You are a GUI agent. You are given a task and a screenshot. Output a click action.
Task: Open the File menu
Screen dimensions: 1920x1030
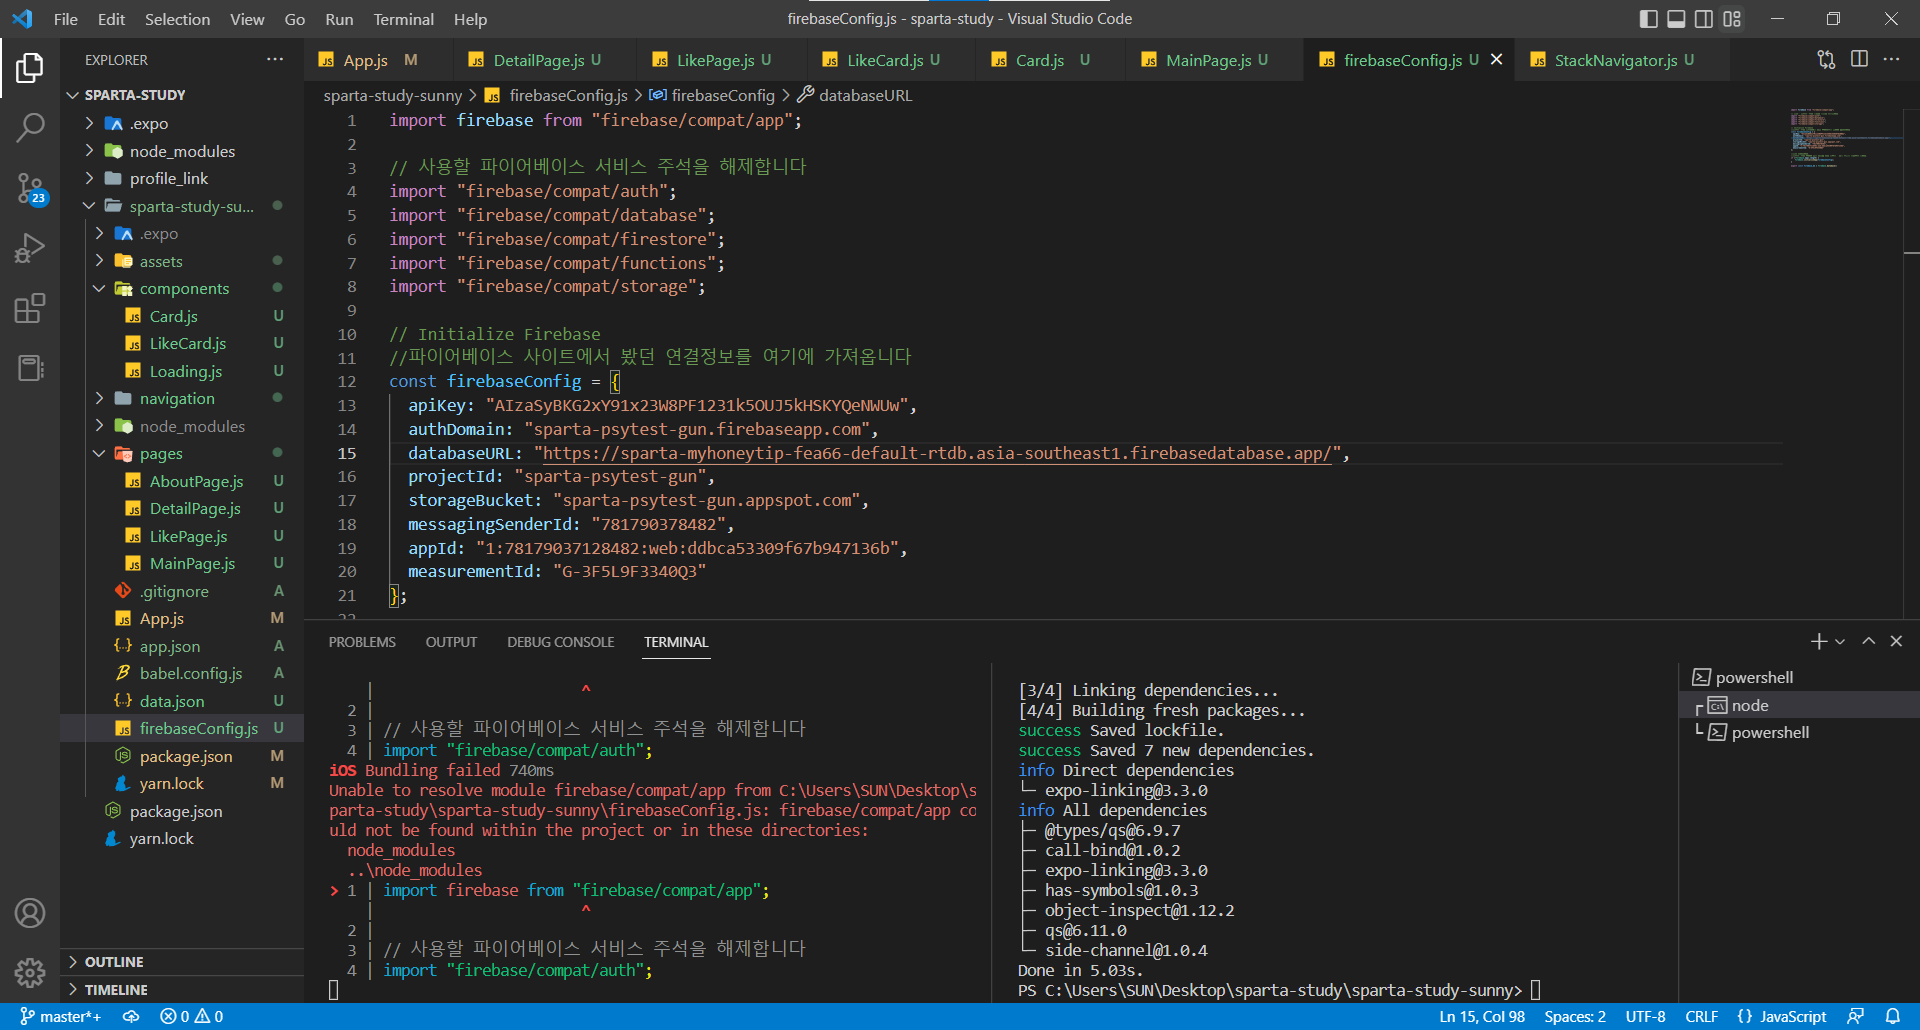[66, 19]
